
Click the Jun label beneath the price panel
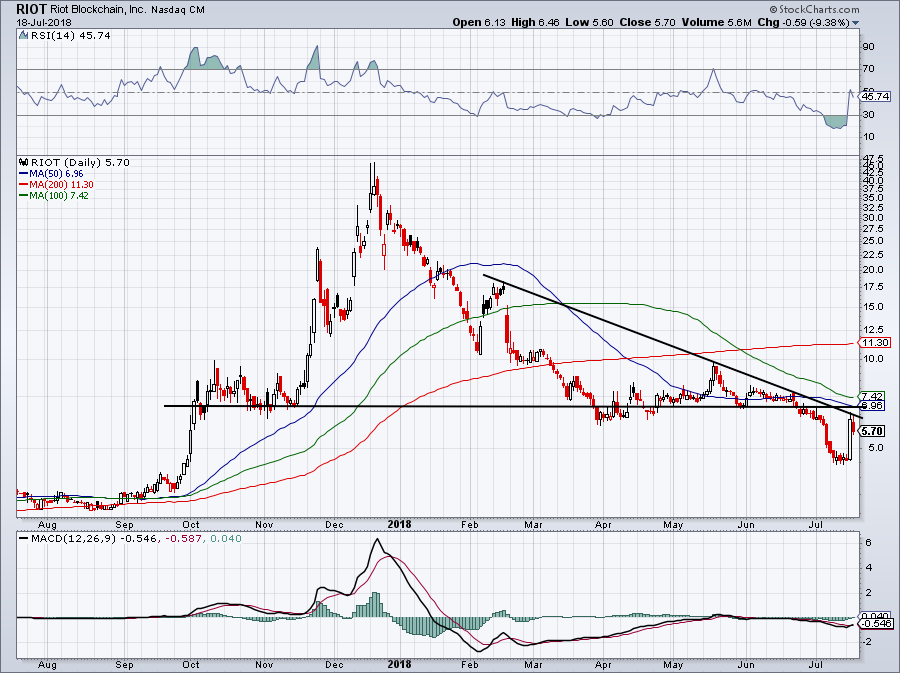[746, 525]
